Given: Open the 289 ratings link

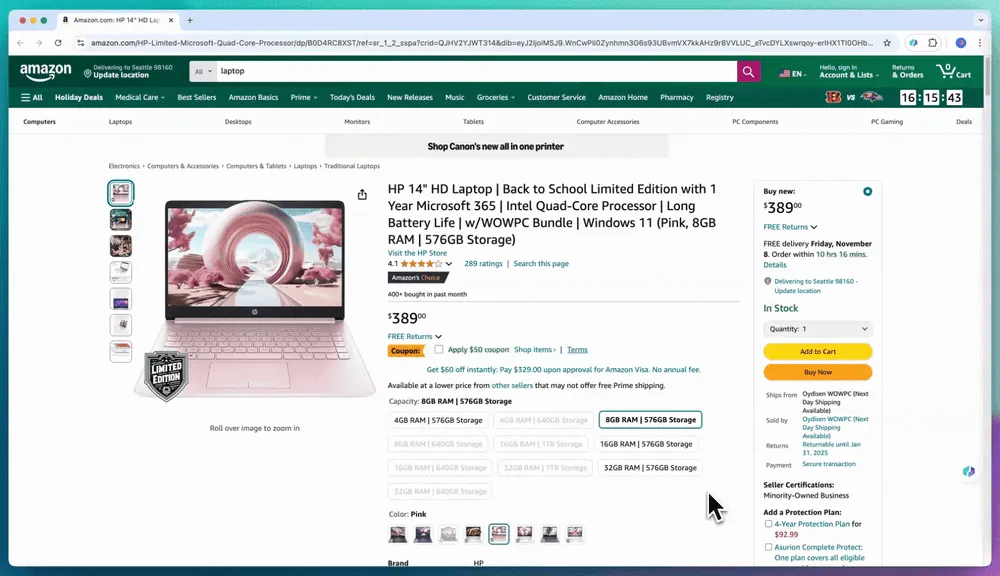Looking at the screenshot, I should [x=483, y=263].
